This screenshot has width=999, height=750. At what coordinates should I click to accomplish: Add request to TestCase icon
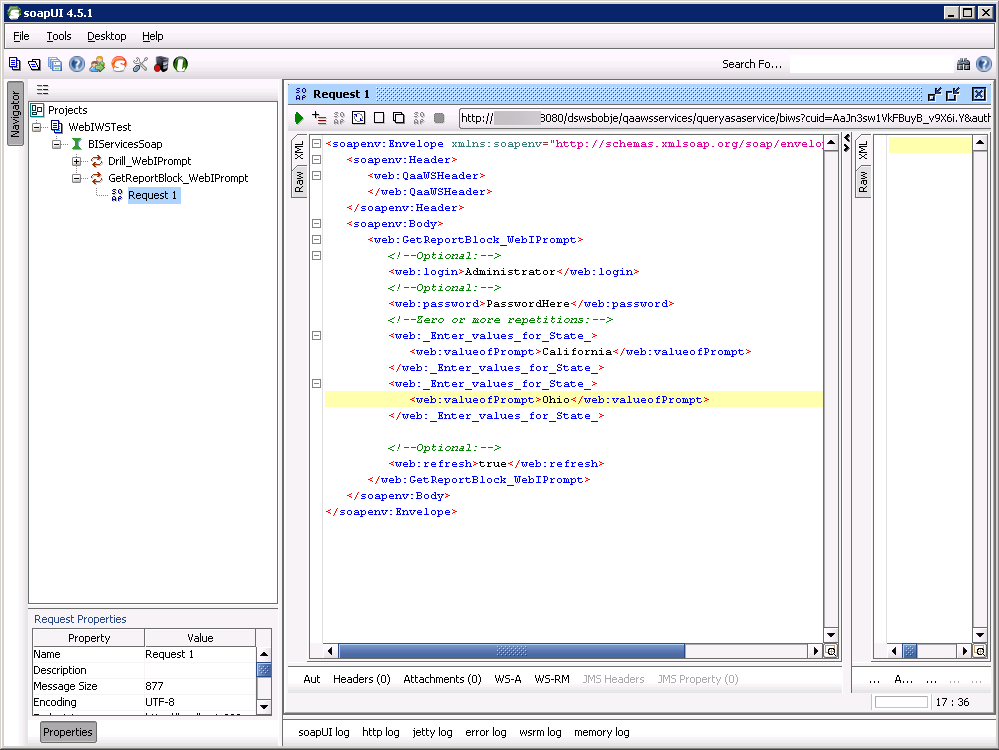coord(319,118)
